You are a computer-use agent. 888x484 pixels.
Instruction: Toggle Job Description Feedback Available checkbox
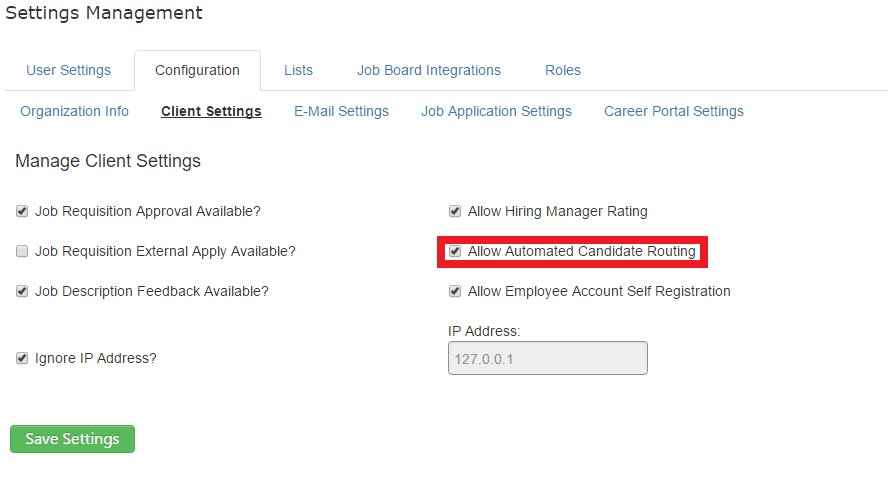pos(22,292)
